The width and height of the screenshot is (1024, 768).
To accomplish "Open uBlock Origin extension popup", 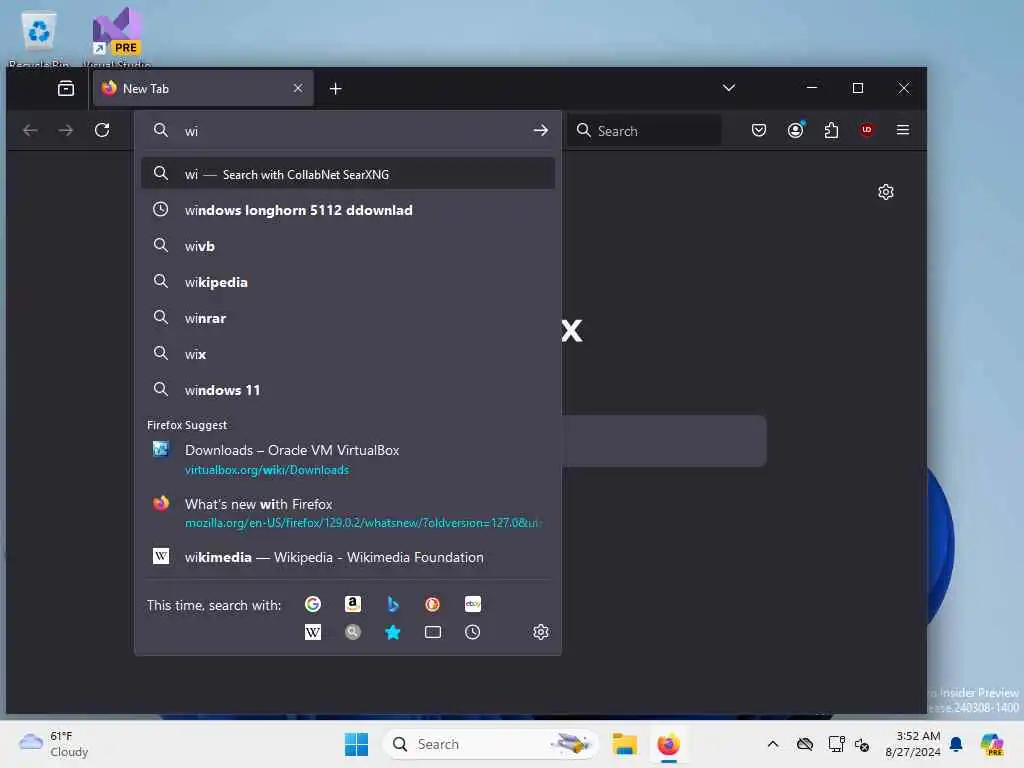I will coord(867,130).
